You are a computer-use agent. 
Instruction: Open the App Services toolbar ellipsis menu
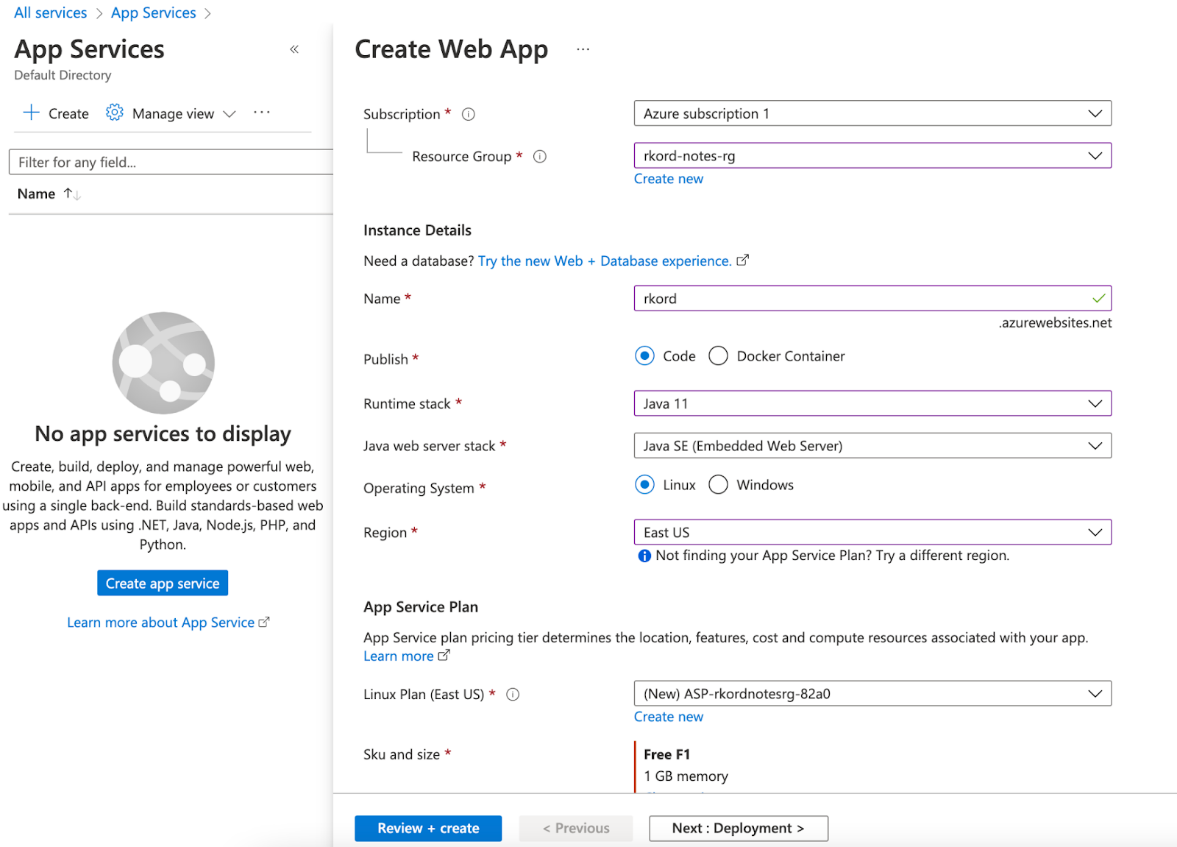[x=261, y=113]
